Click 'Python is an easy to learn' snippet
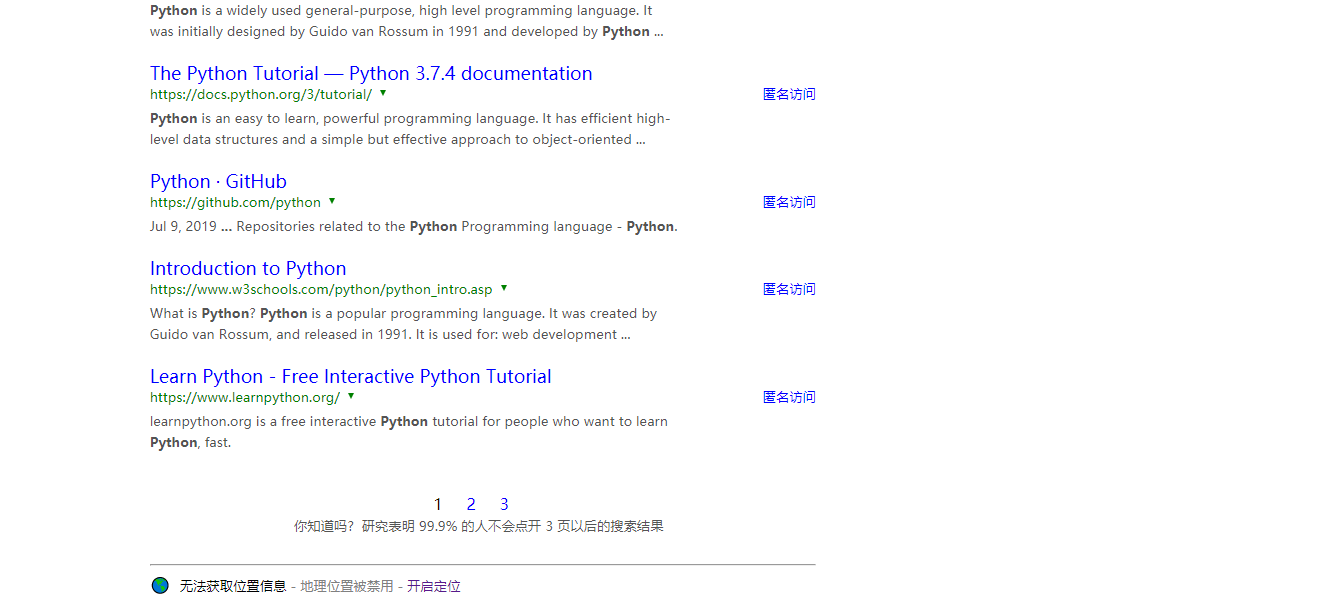This screenshot has width=1343, height=612. pos(410,129)
